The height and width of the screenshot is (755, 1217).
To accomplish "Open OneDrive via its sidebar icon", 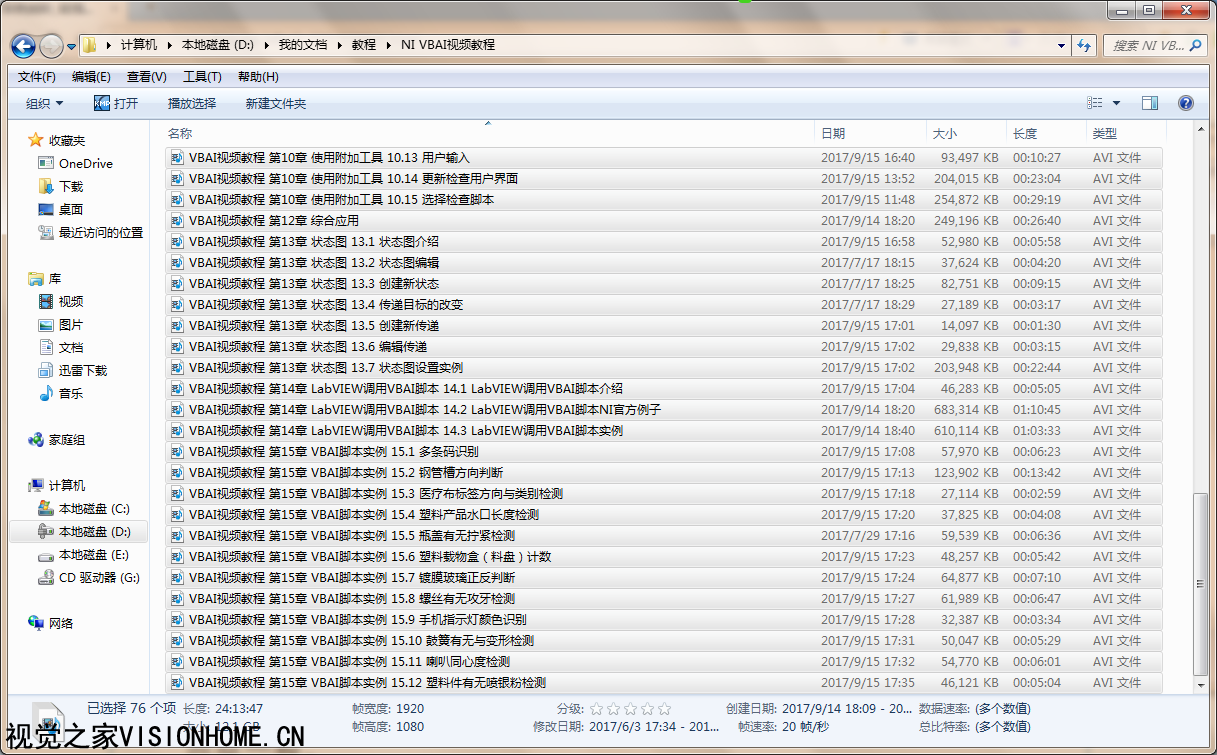I will 46,163.
